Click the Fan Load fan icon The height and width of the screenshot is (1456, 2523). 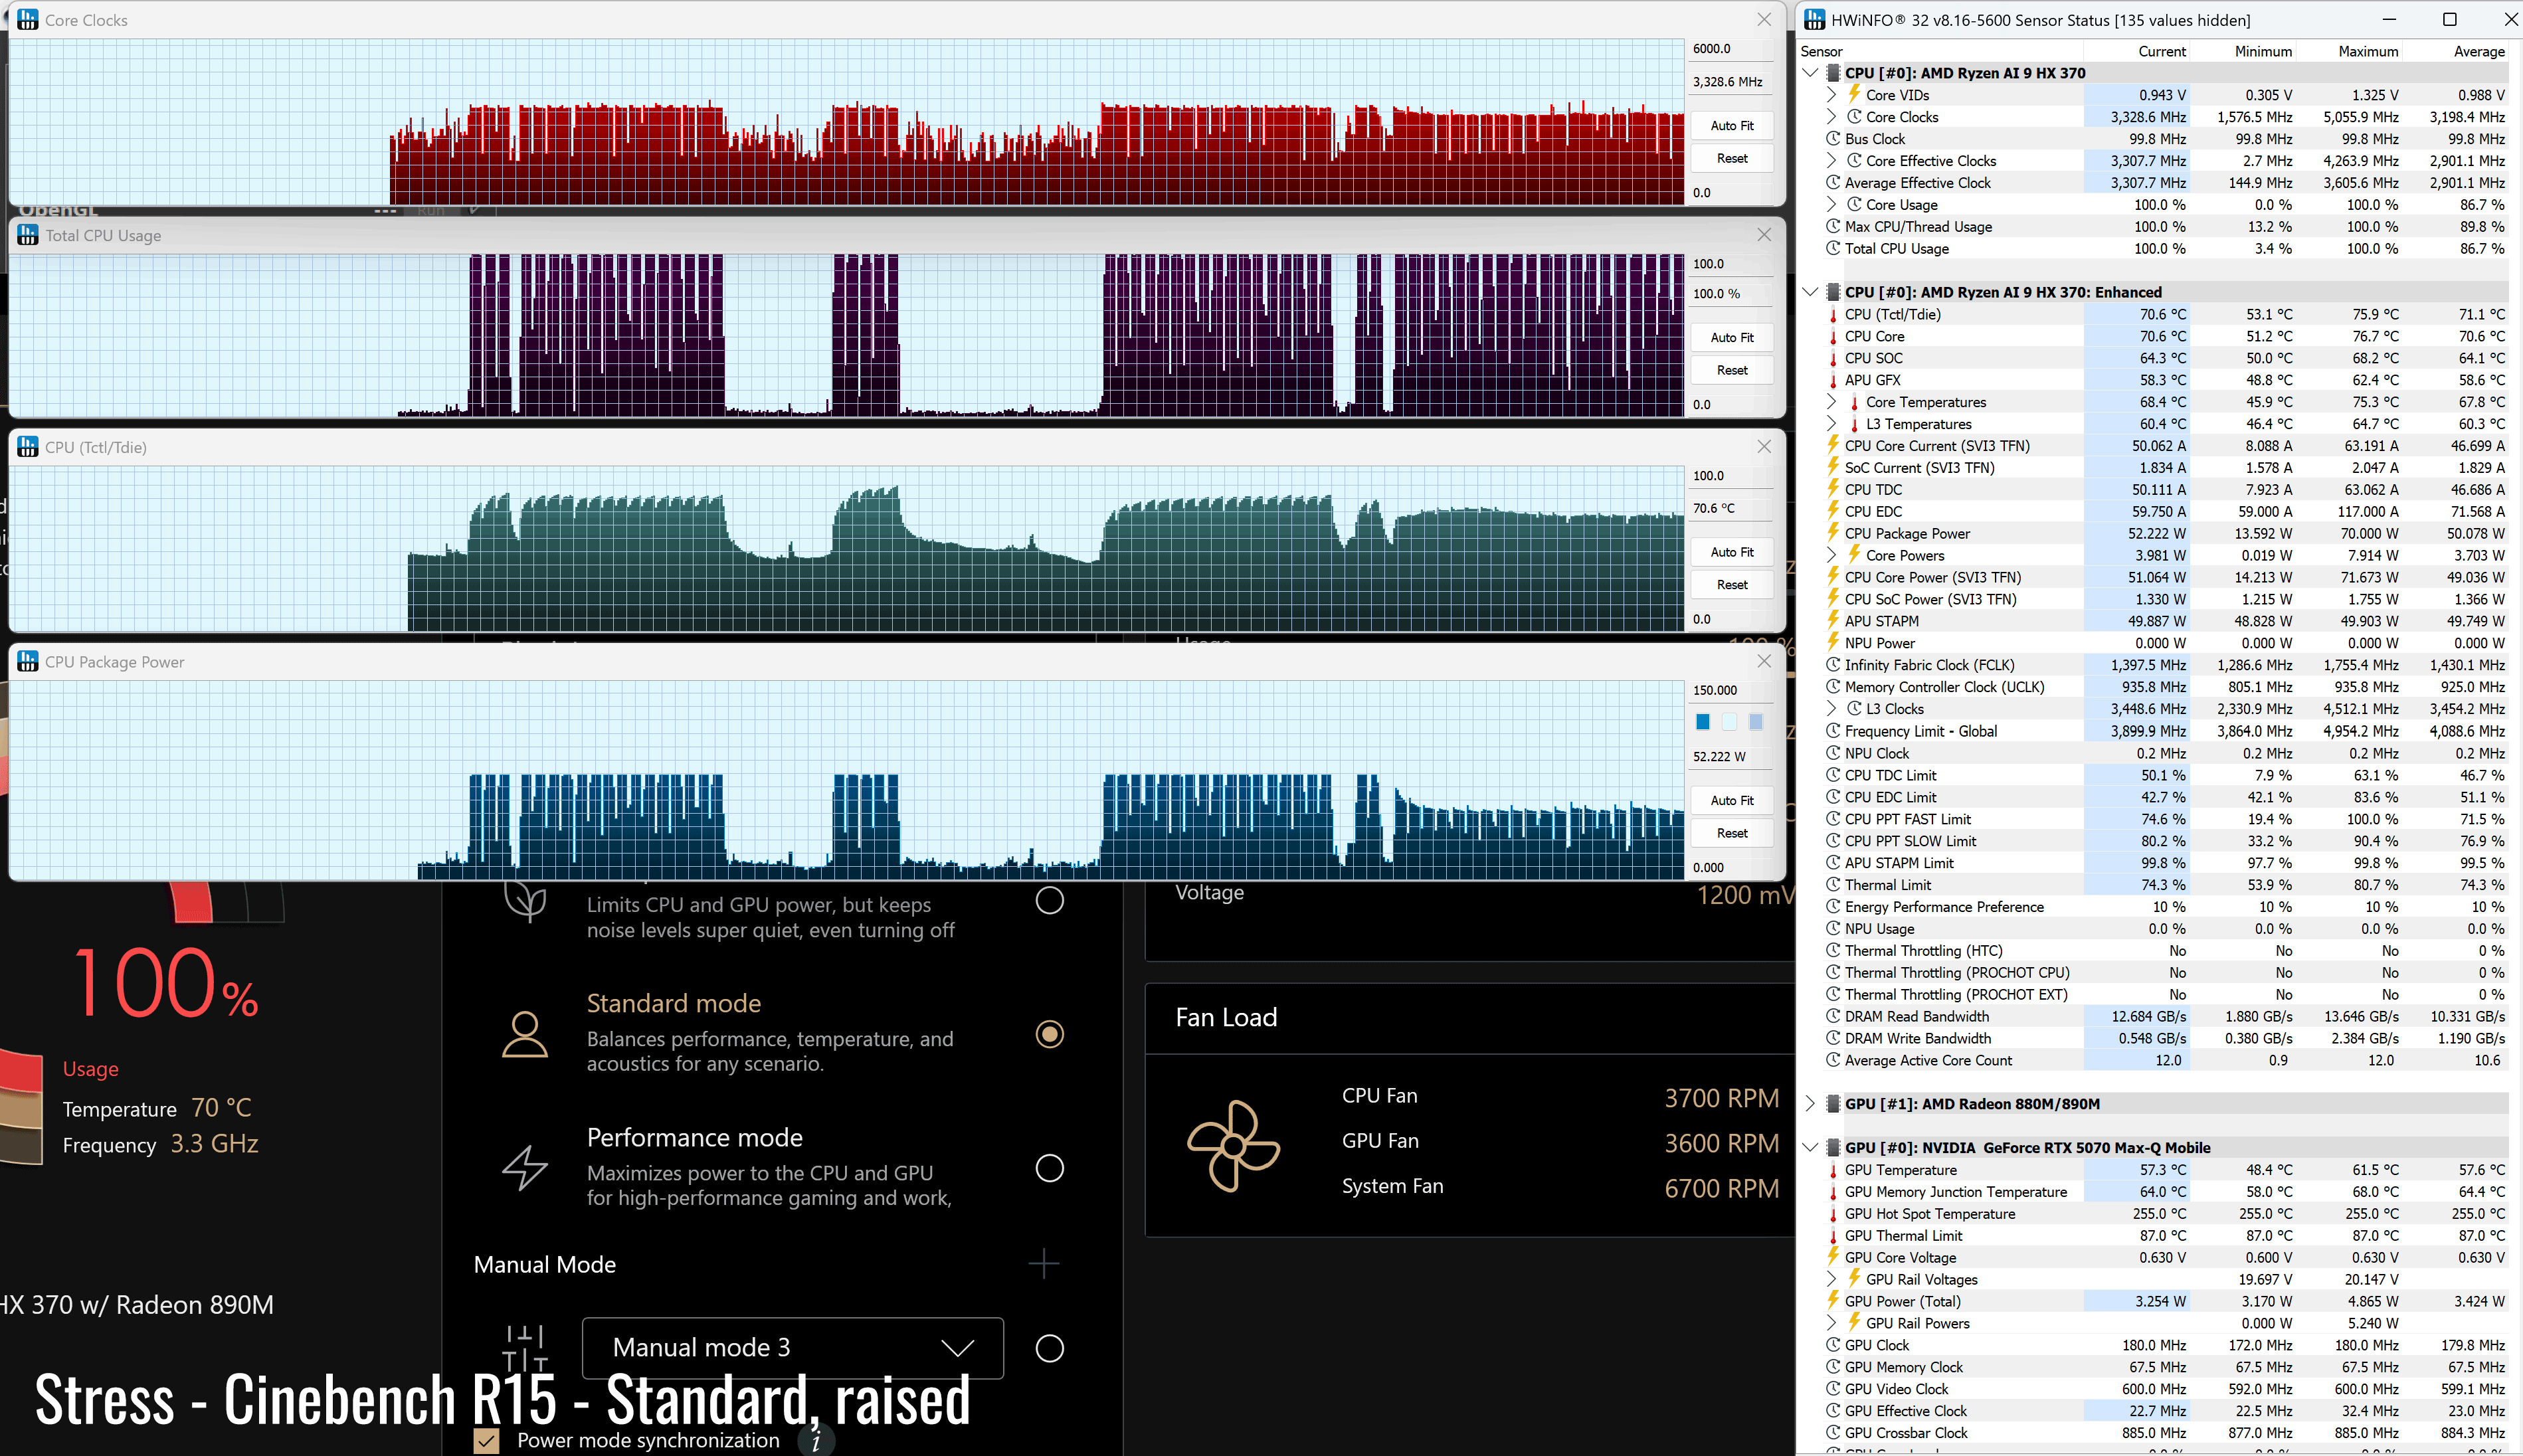1233,1146
